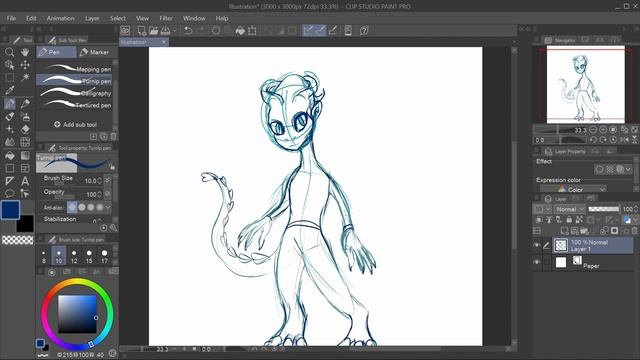The height and width of the screenshot is (360, 640).
Task: Select the Rectangle selection area tool
Action: pos(9,78)
